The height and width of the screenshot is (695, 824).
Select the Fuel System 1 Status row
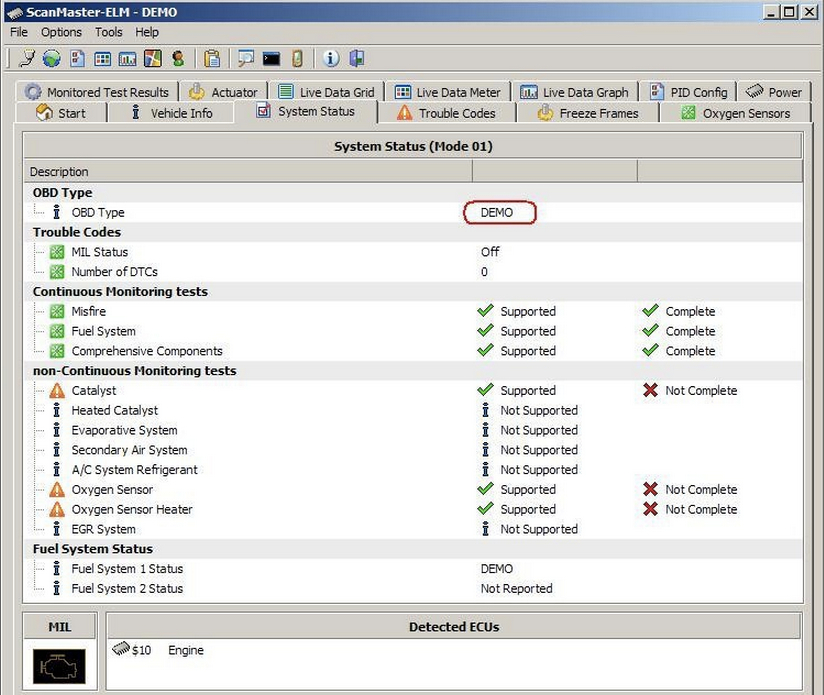coord(413,569)
